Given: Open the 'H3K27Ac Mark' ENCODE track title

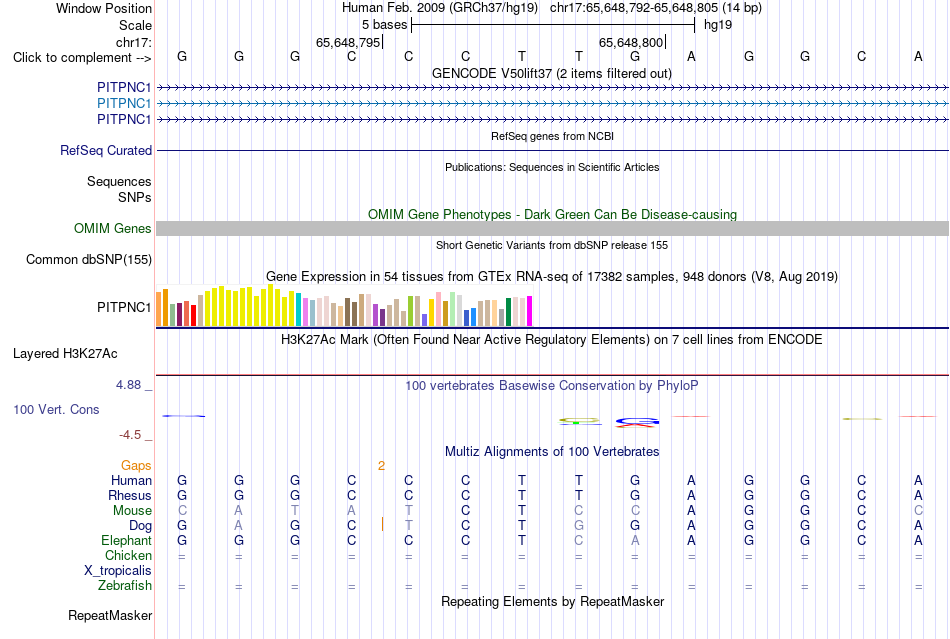Looking at the screenshot, I should (551, 340).
